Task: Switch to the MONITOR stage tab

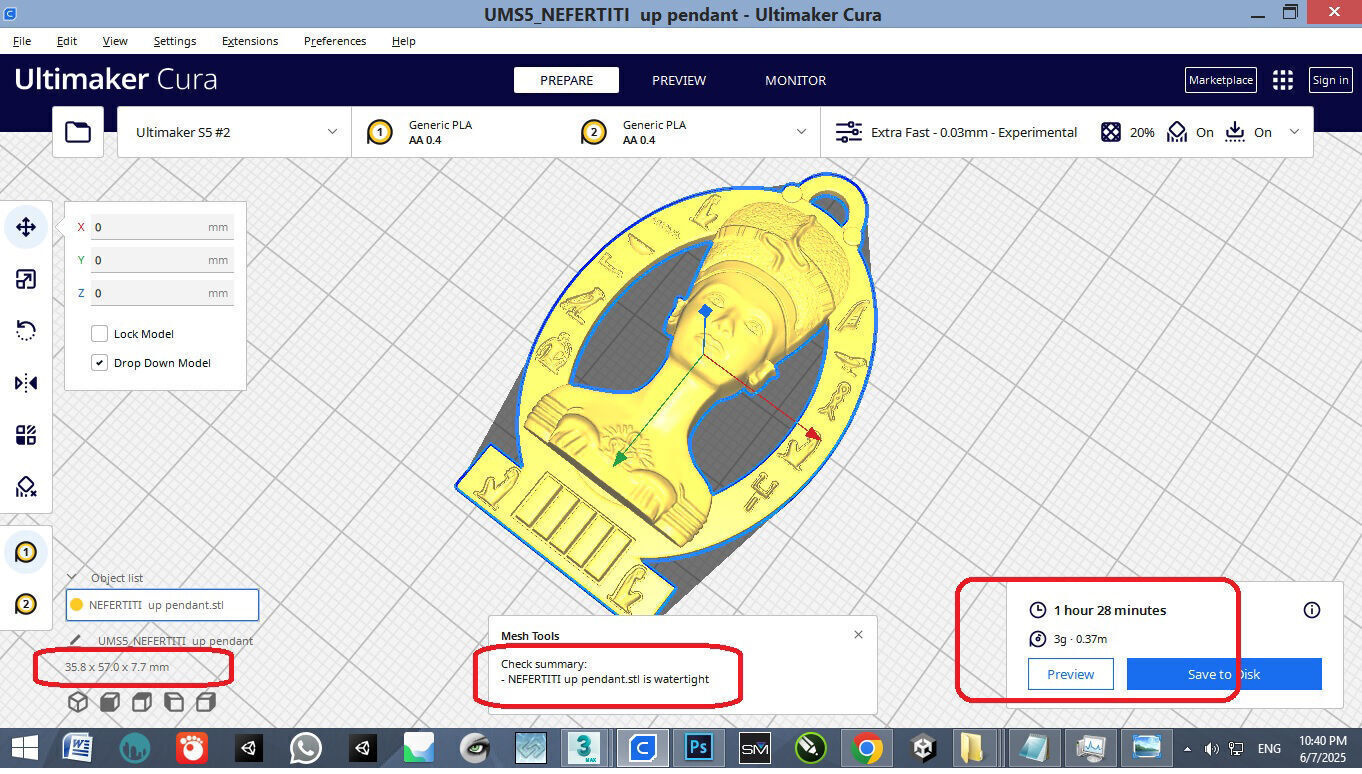Action: [x=795, y=80]
